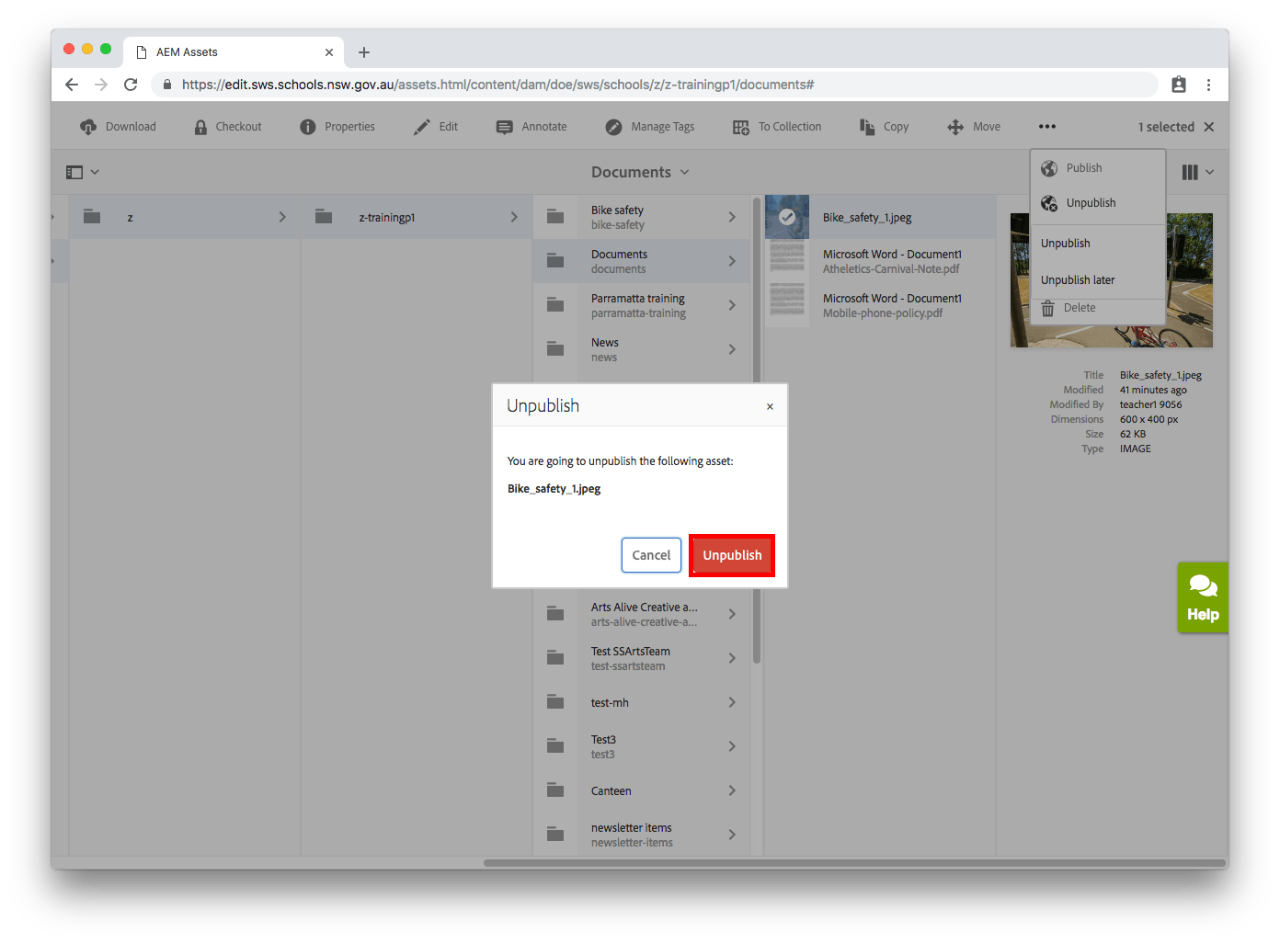Open the column view switcher dropdown
1280x943 pixels.
(1198, 172)
